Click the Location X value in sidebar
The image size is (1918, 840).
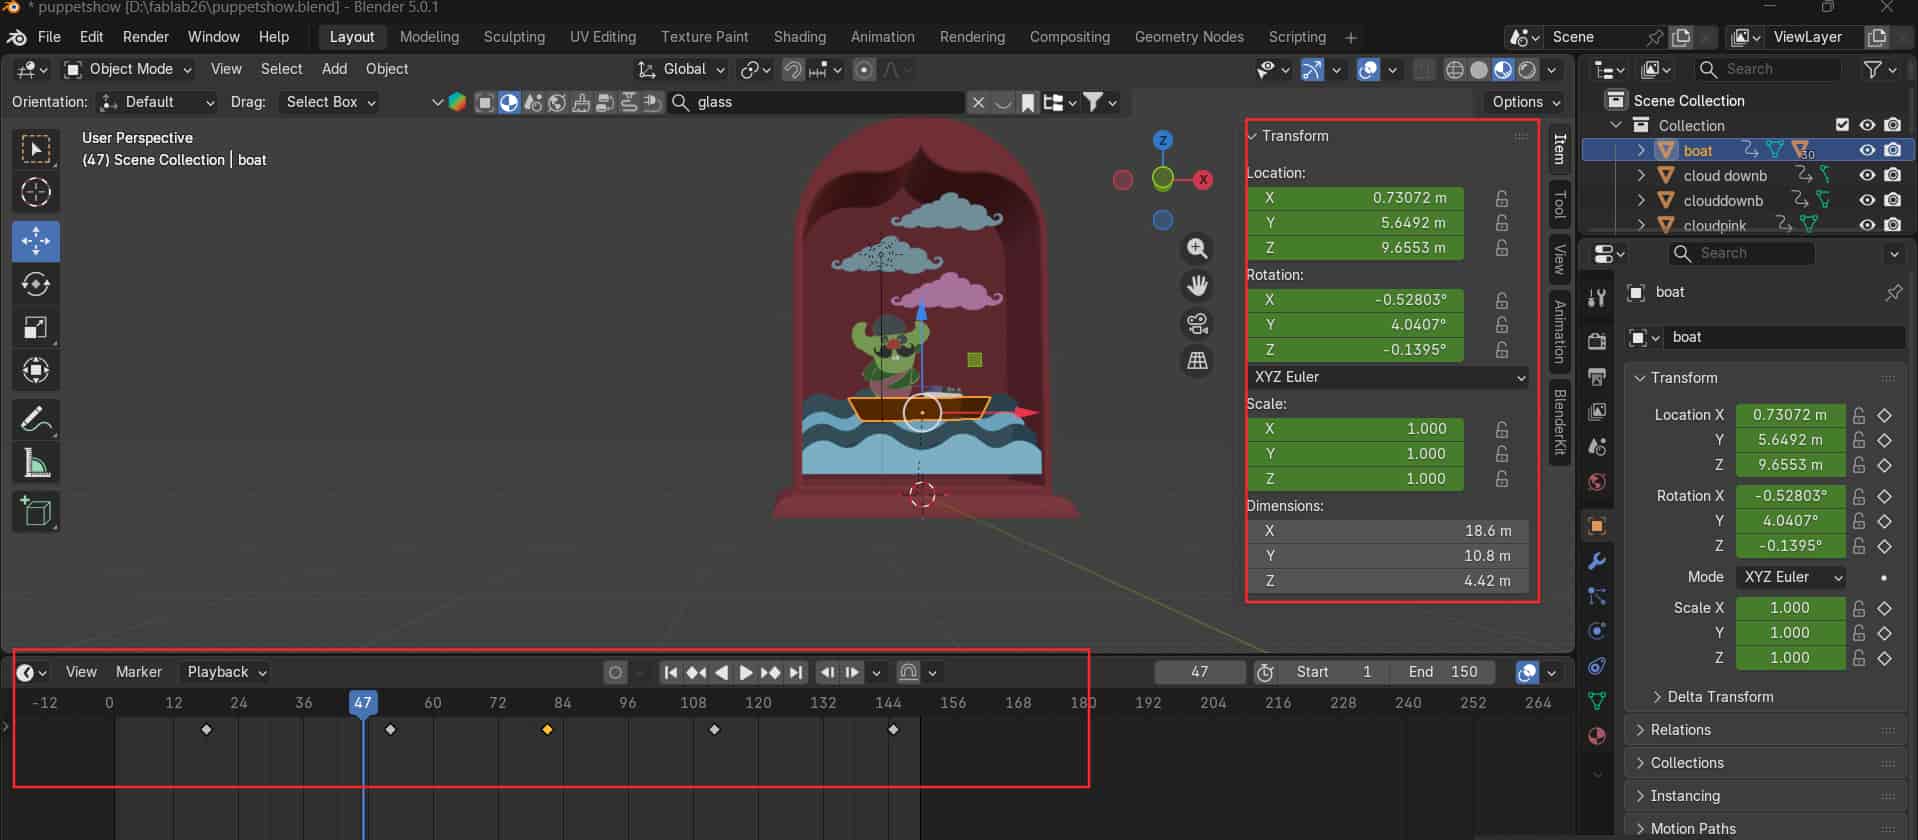pyautogui.click(x=1355, y=198)
